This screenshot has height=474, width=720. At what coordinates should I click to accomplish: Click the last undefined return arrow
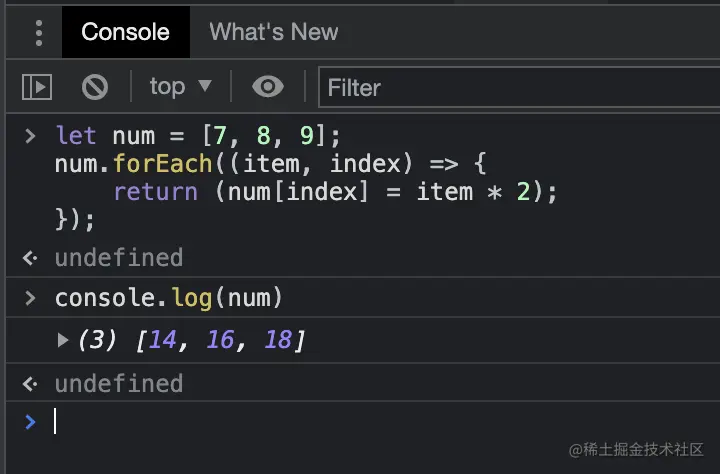30,384
